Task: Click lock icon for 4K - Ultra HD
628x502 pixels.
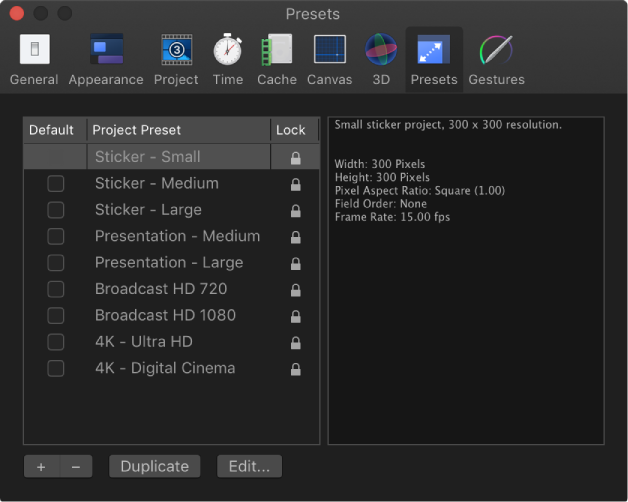Action: pyautogui.click(x=296, y=343)
